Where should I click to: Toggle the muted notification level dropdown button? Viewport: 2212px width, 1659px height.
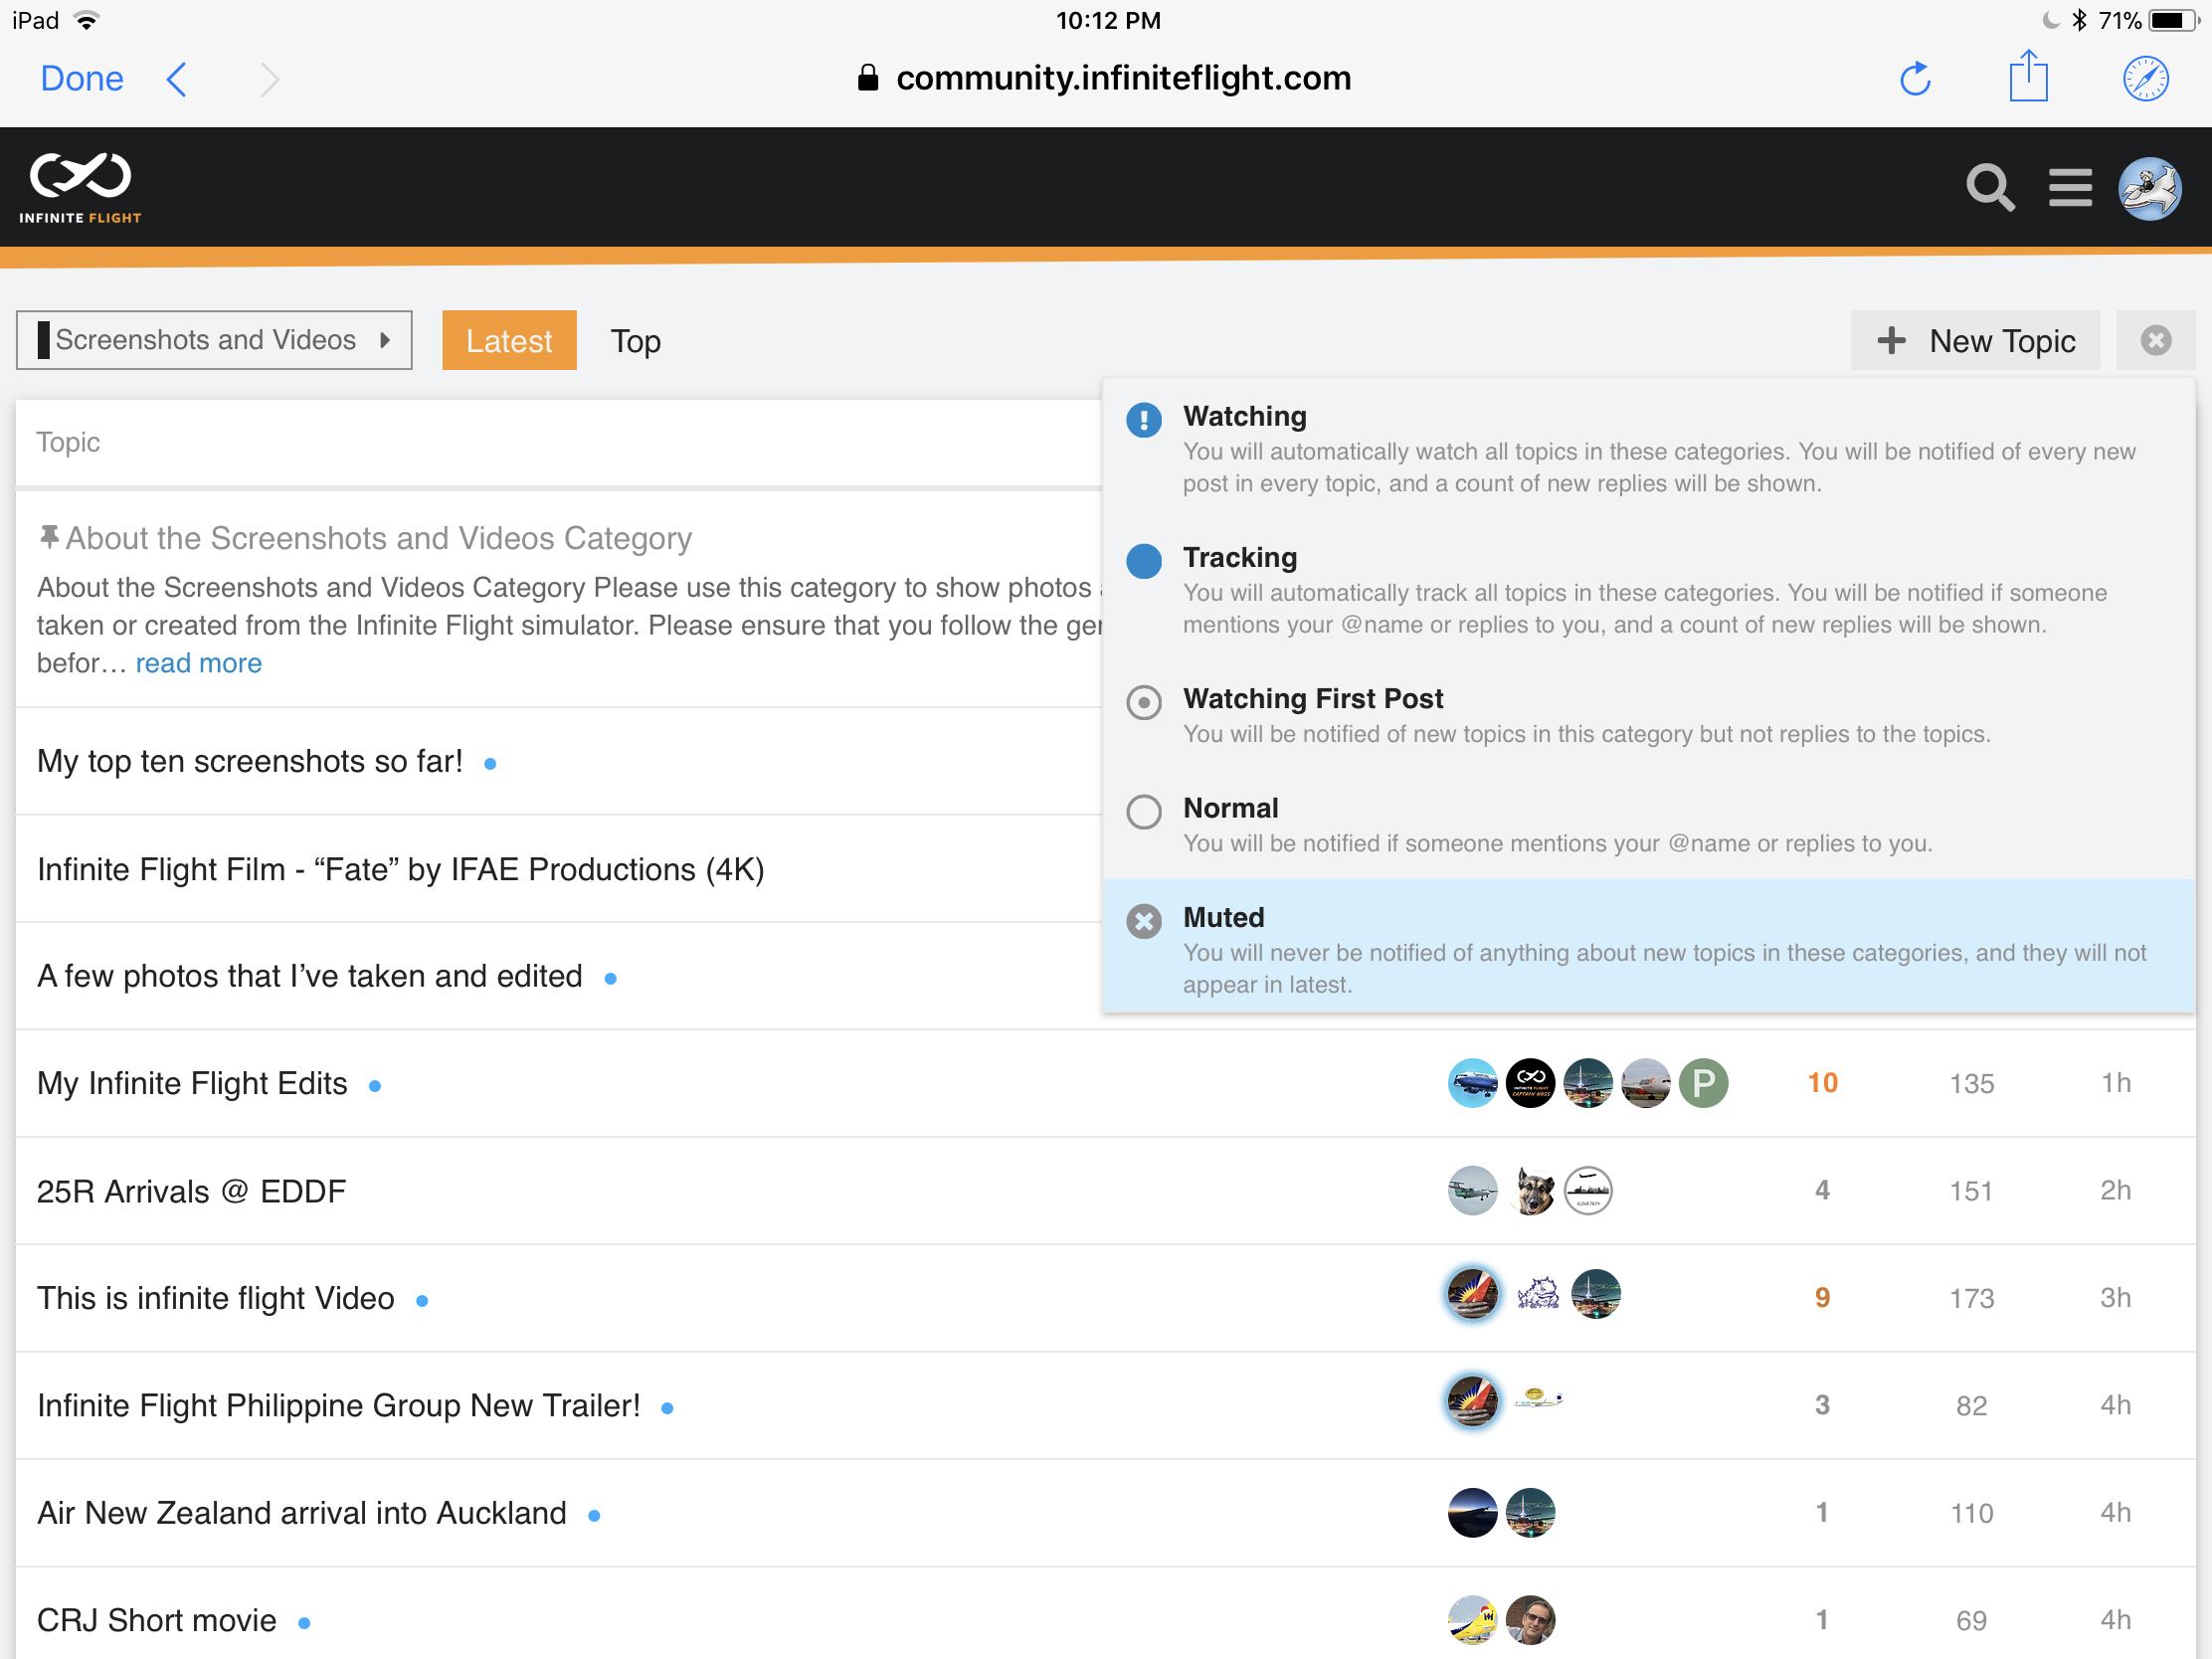[x=2155, y=340]
